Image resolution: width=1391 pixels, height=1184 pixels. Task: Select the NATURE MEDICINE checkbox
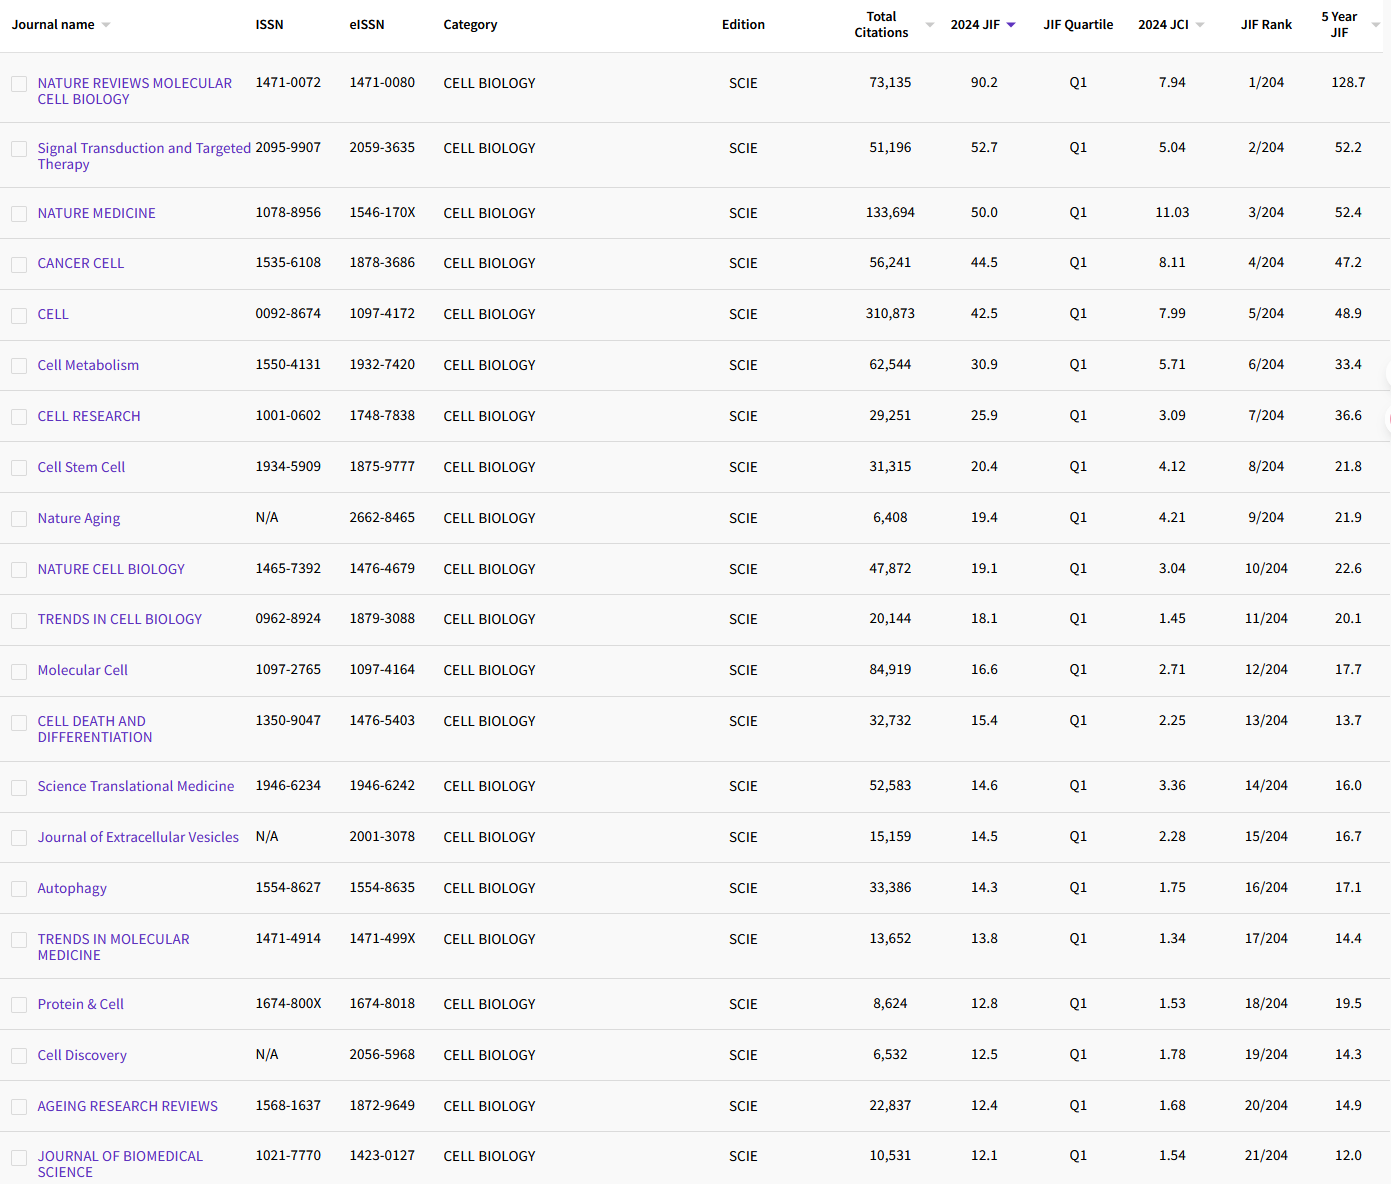(x=19, y=214)
